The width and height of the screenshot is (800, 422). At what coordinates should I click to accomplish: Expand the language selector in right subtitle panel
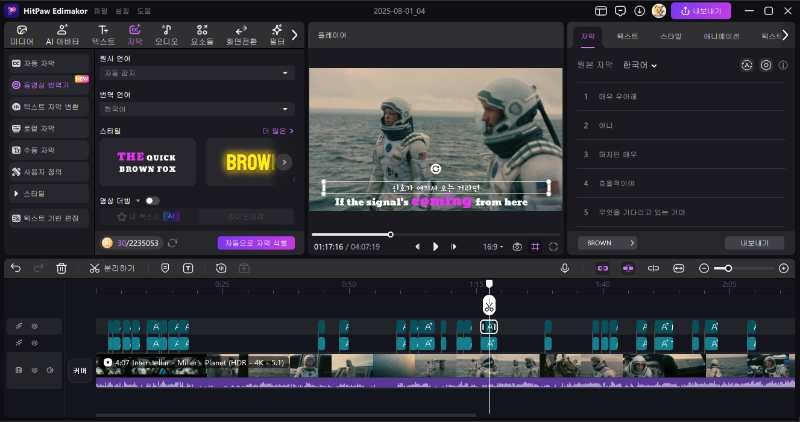pyautogui.click(x=640, y=65)
